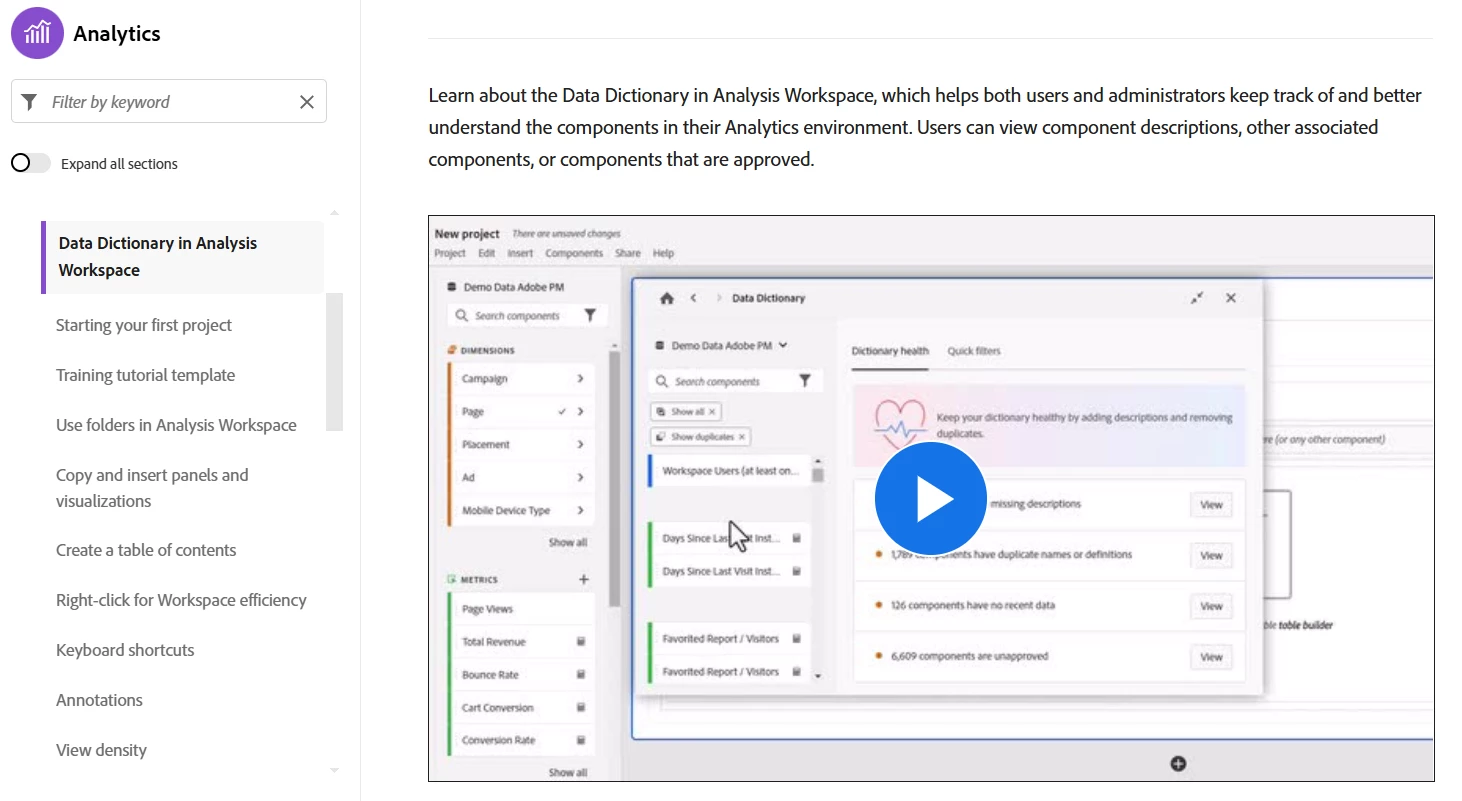Focus the Filter by keyword input

point(168,102)
